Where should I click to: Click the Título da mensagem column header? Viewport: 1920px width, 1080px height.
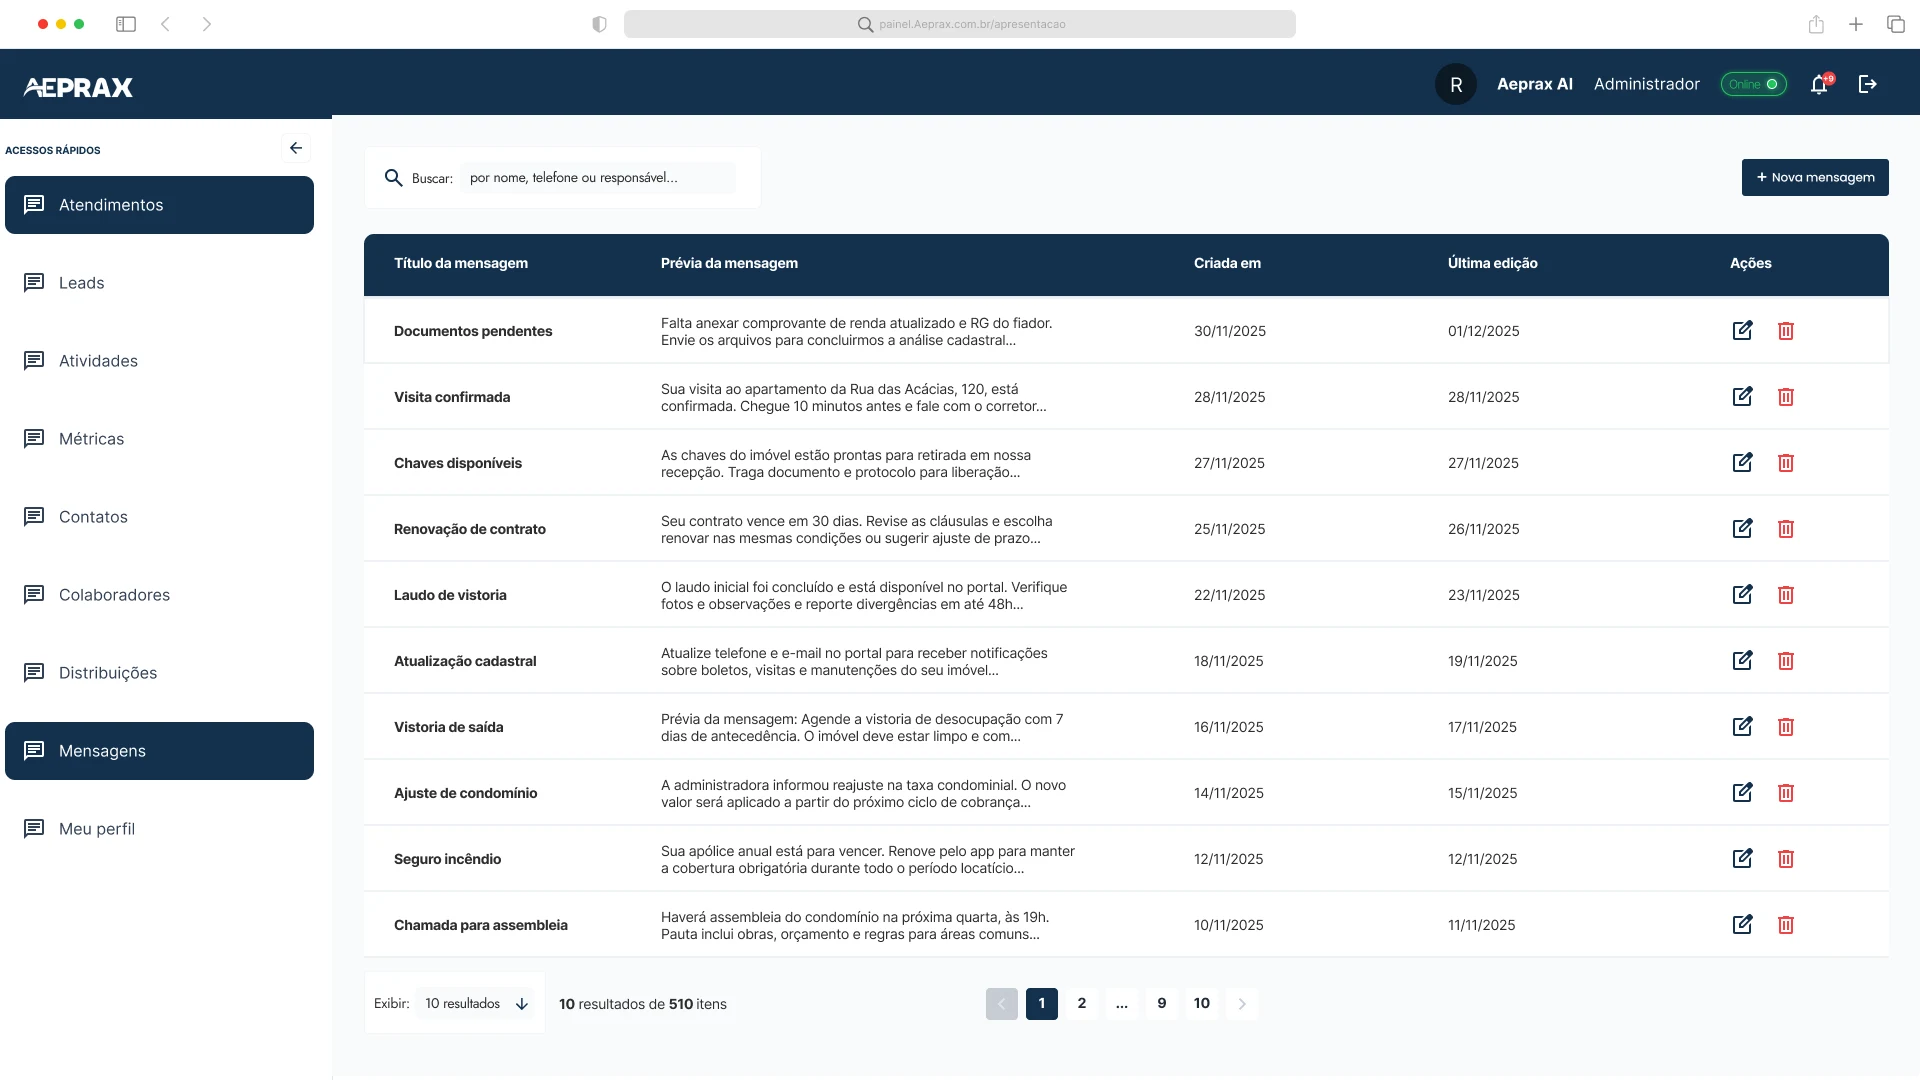461,263
